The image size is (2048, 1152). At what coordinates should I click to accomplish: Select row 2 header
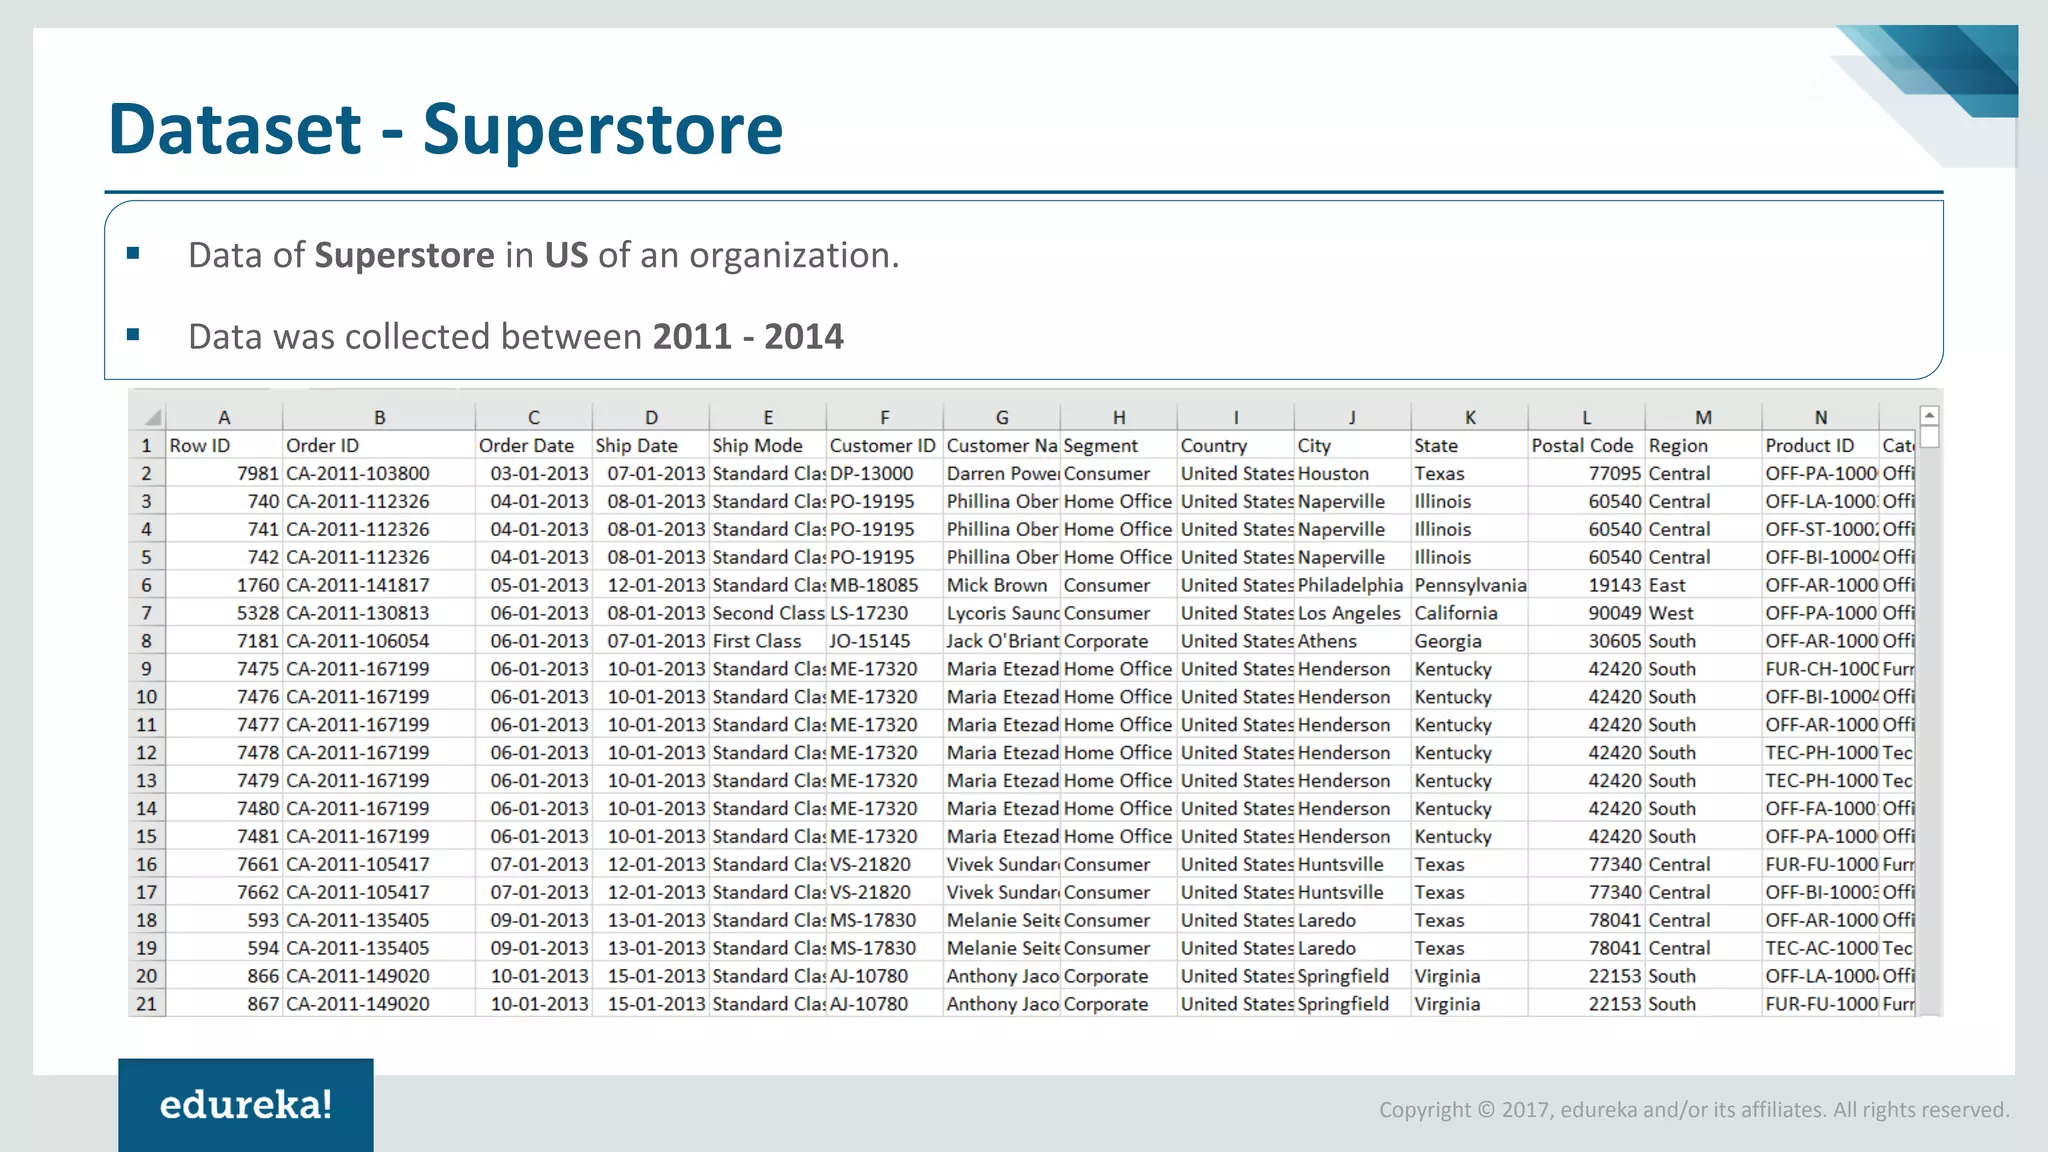click(147, 473)
